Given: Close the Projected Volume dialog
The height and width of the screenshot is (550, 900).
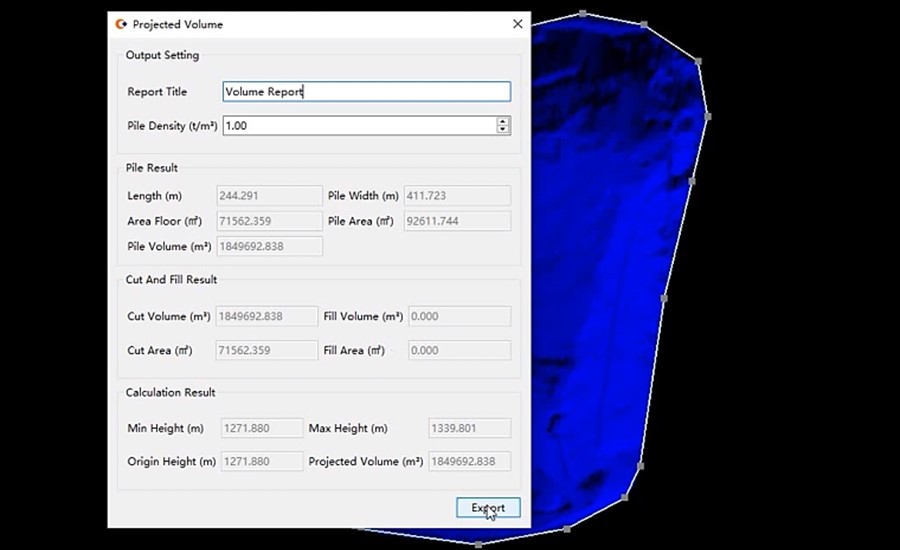Looking at the screenshot, I should 517,24.
